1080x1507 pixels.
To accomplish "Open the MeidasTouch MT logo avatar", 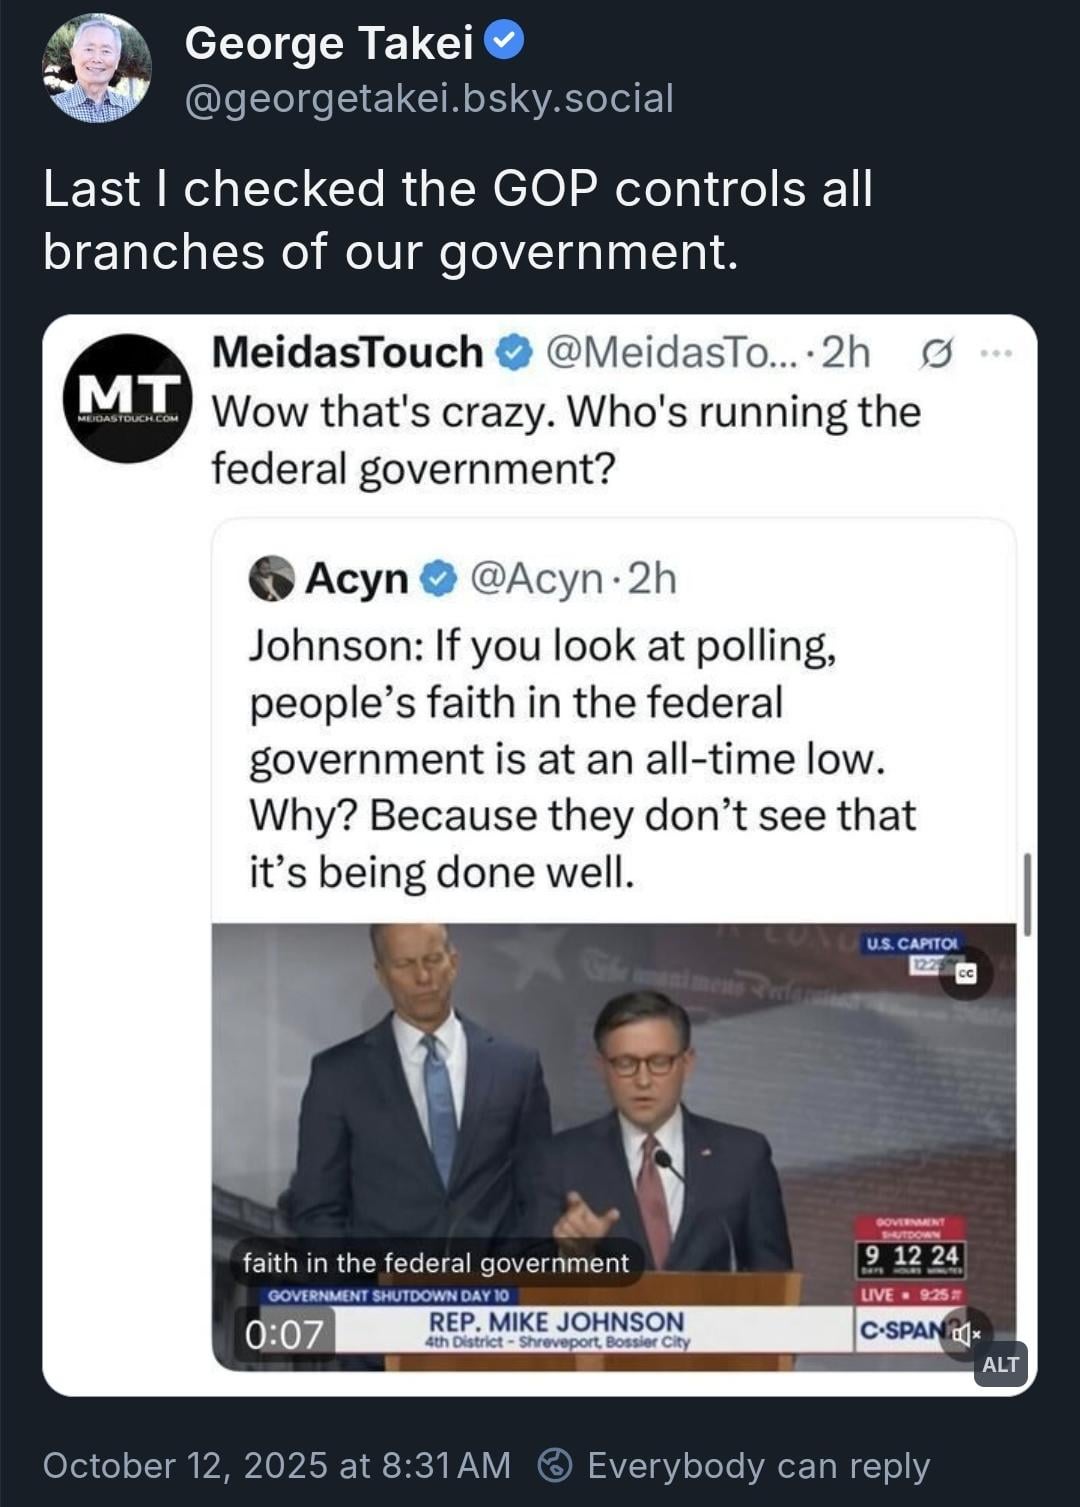I will 127,398.
